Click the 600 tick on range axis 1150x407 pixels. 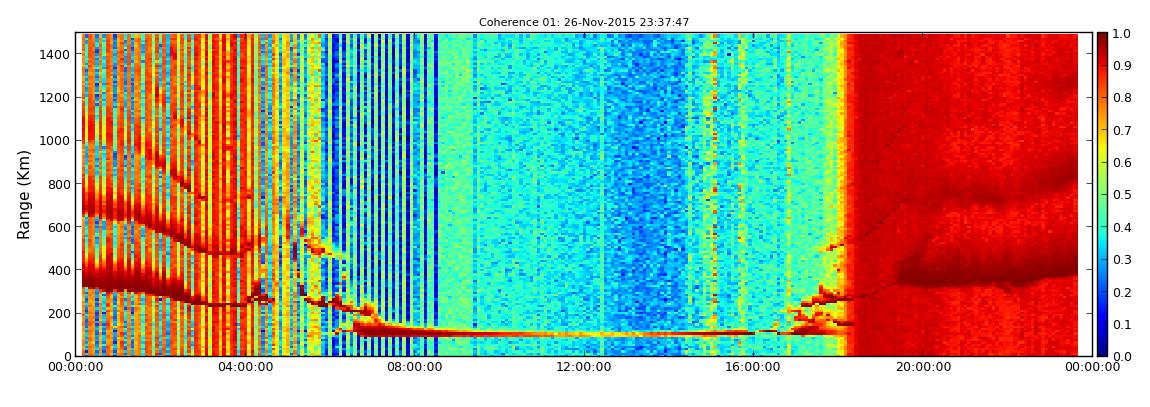(x=57, y=227)
